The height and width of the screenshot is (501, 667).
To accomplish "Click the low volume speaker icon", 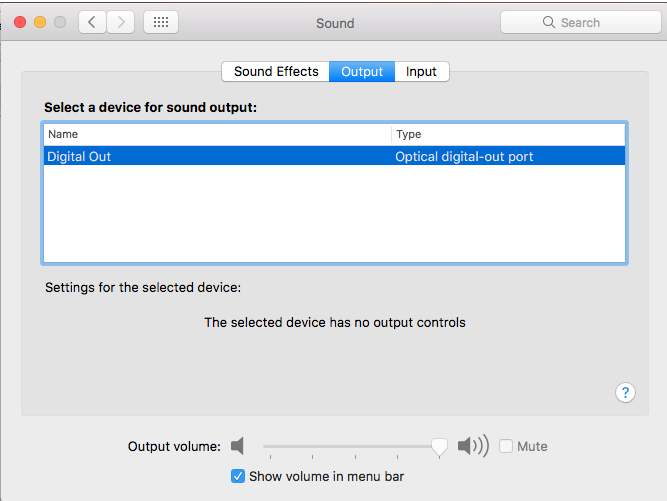I will pyautogui.click(x=237, y=446).
